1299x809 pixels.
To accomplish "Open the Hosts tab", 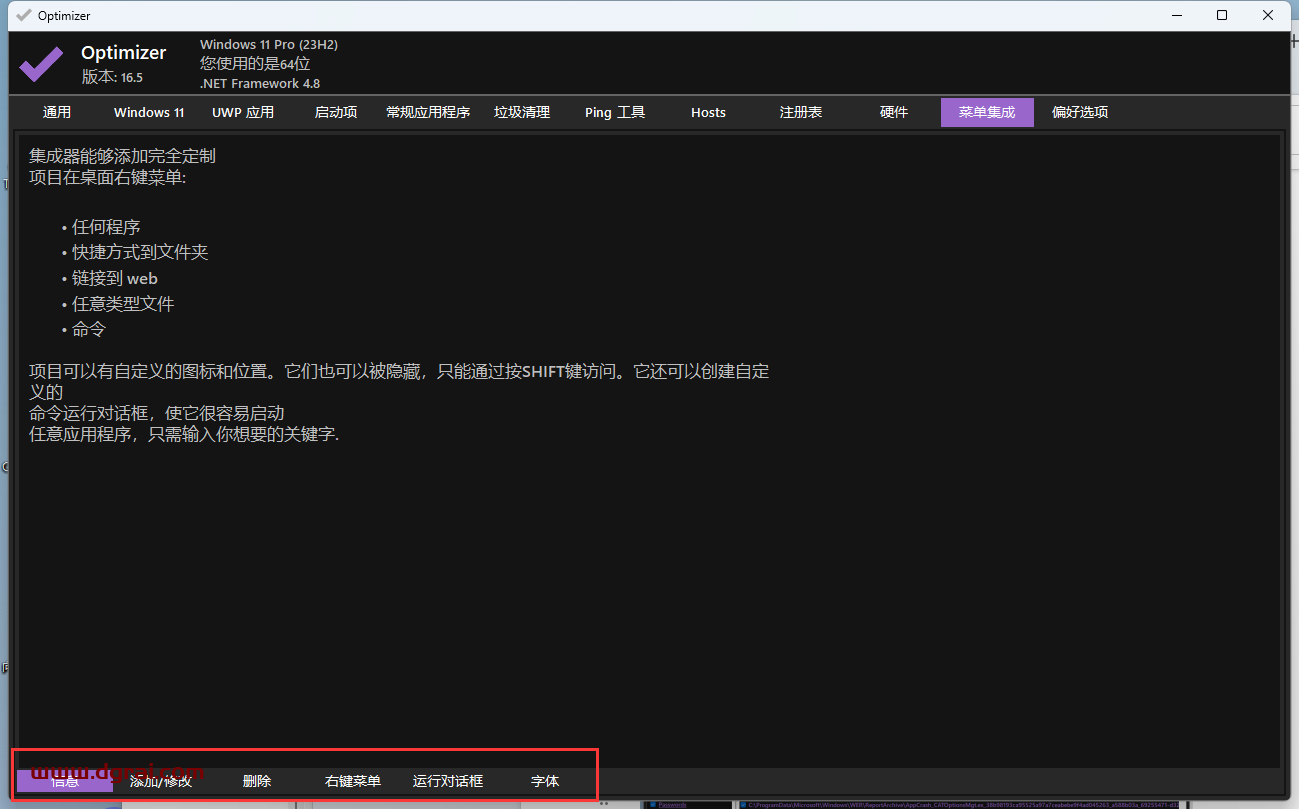I will pos(708,112).
